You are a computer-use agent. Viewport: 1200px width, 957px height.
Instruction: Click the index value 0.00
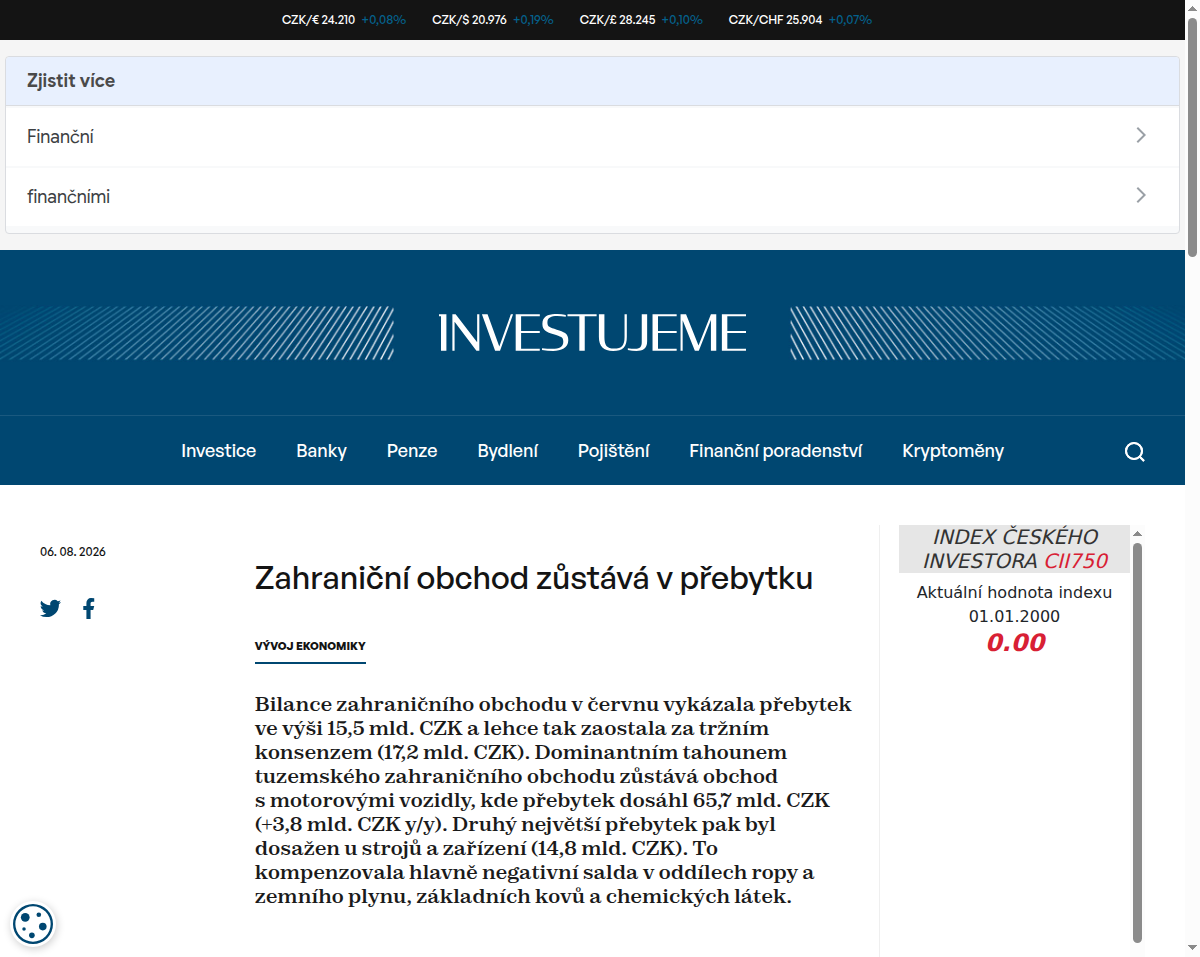coord(1015,643)
